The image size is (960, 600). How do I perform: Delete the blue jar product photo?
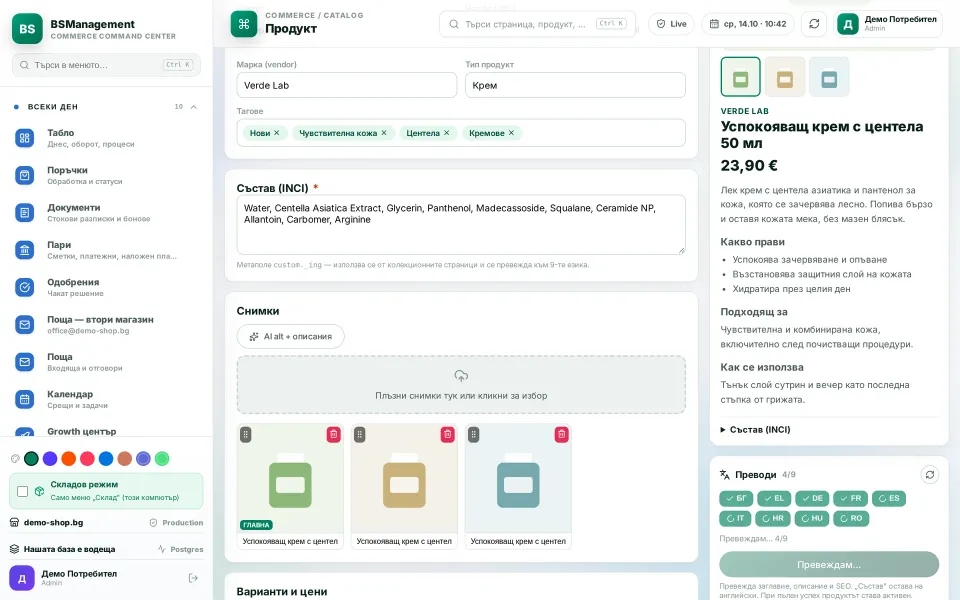561,435
